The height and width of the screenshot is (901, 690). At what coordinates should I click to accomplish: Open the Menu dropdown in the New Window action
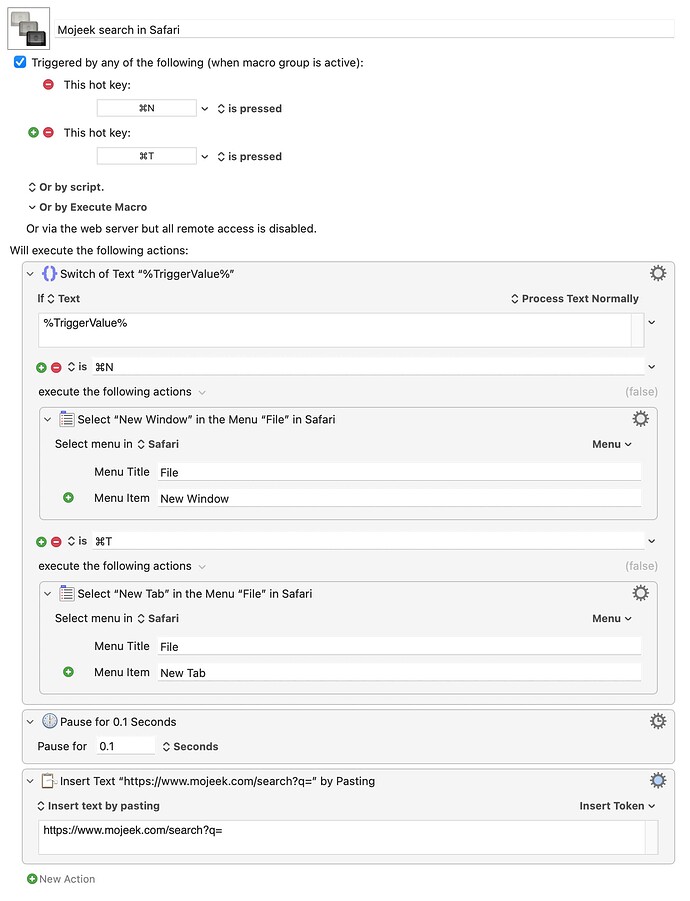(x=612, y=444)
